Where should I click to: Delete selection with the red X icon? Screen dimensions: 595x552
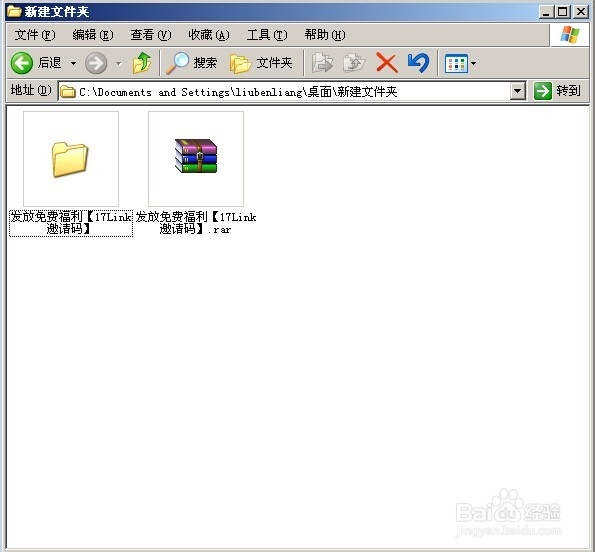point(386,63)
